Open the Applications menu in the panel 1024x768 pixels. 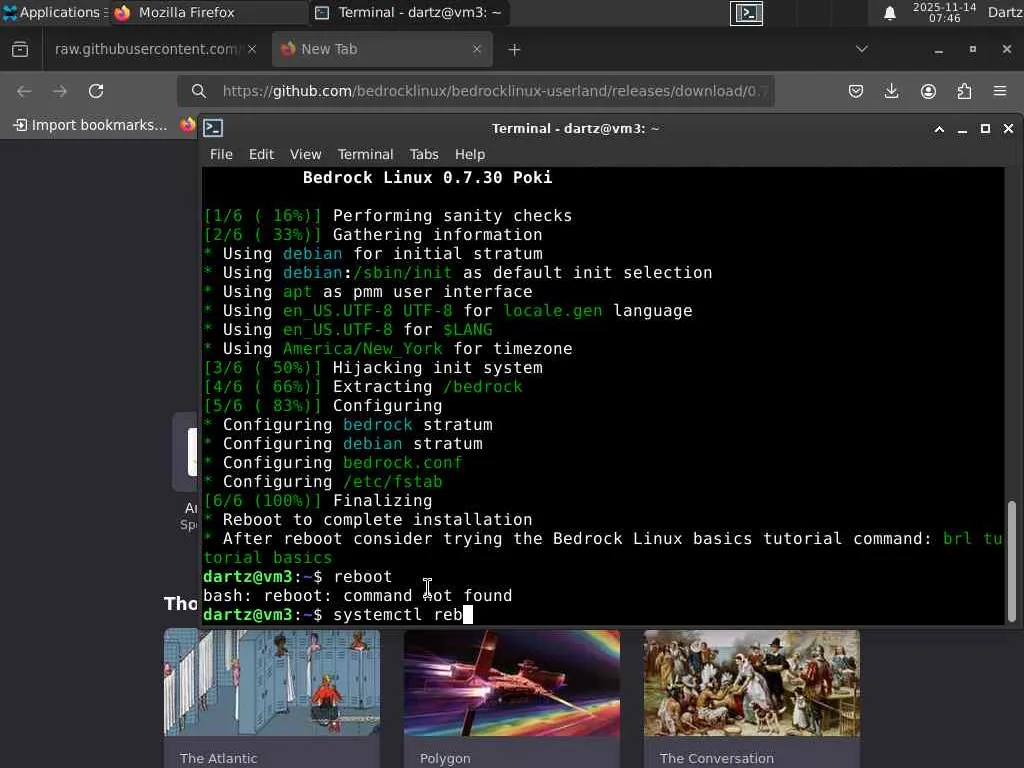(x=54, y=12)
